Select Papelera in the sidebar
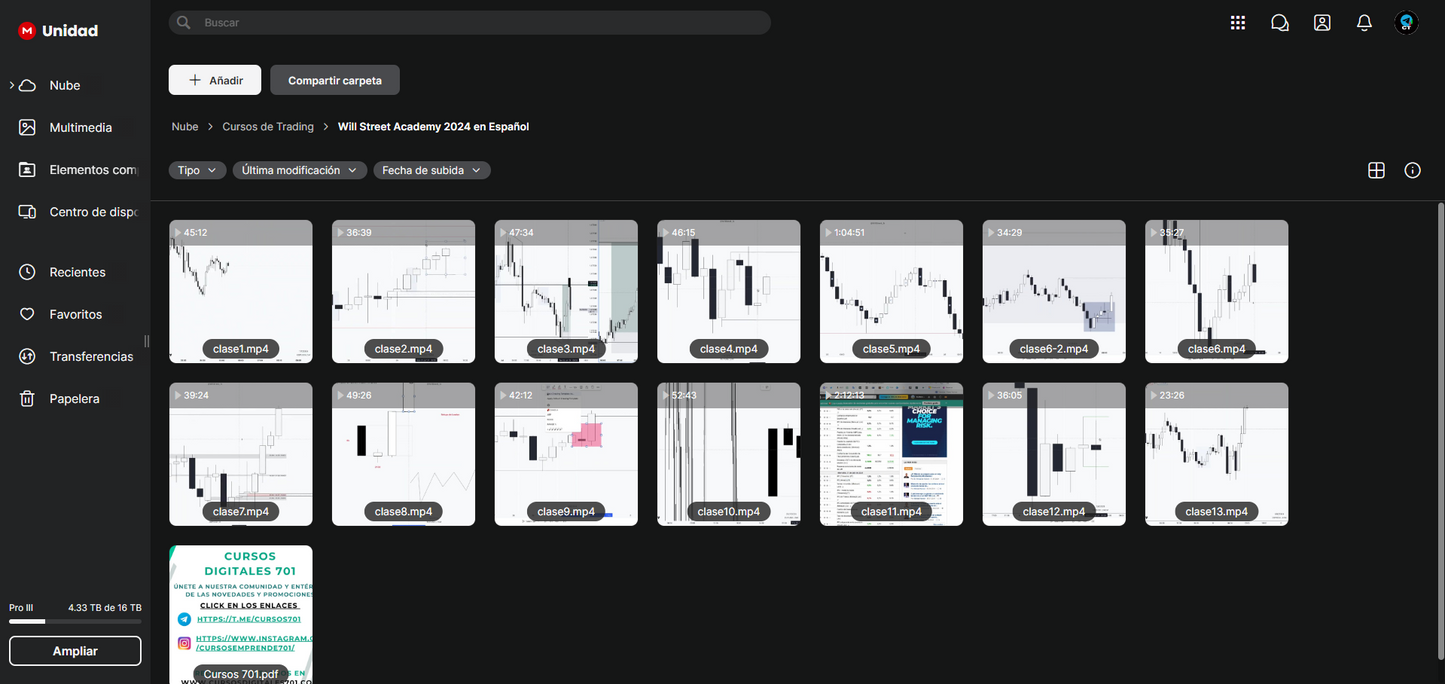1445x684 pixels. point(75,399)
